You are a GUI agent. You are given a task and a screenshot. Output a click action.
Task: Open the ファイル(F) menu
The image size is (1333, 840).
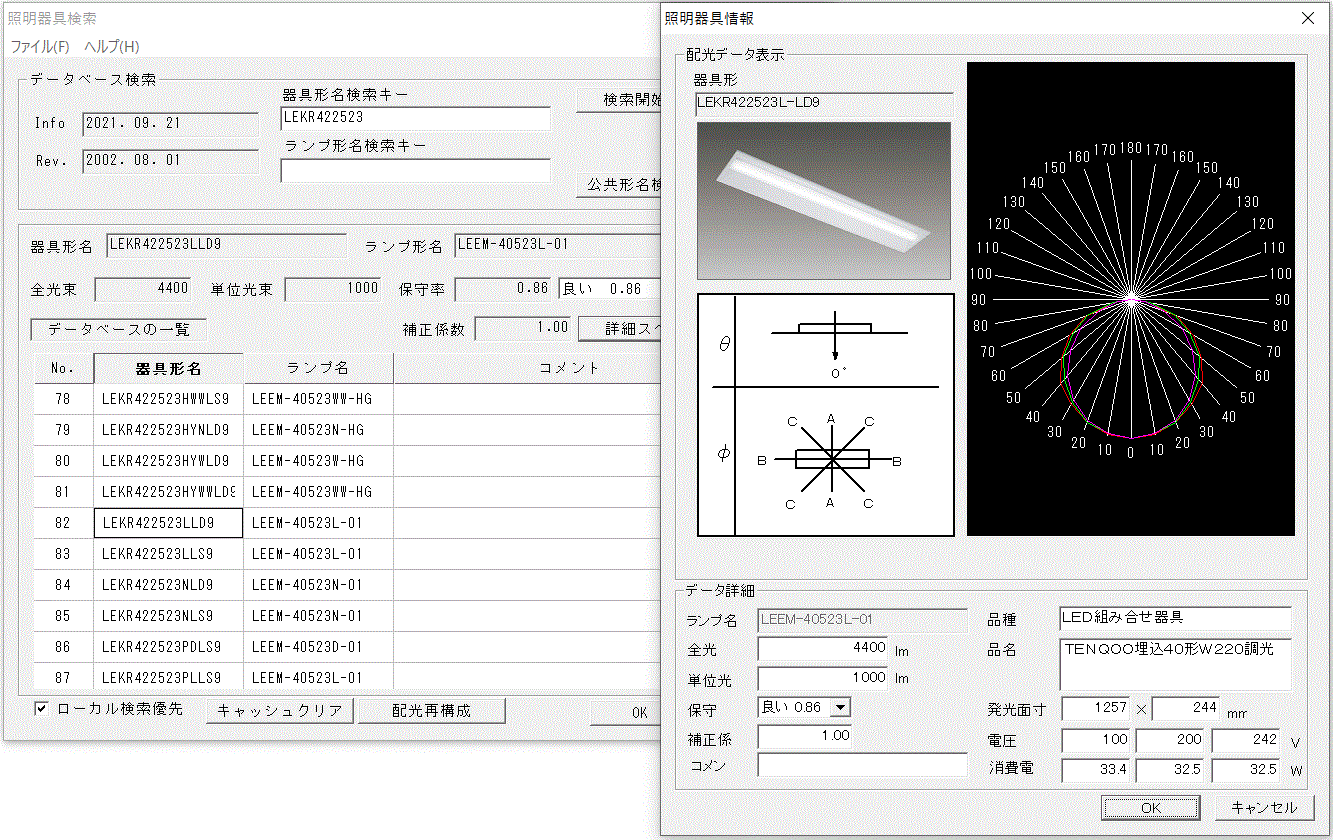[x=38, y=46]
